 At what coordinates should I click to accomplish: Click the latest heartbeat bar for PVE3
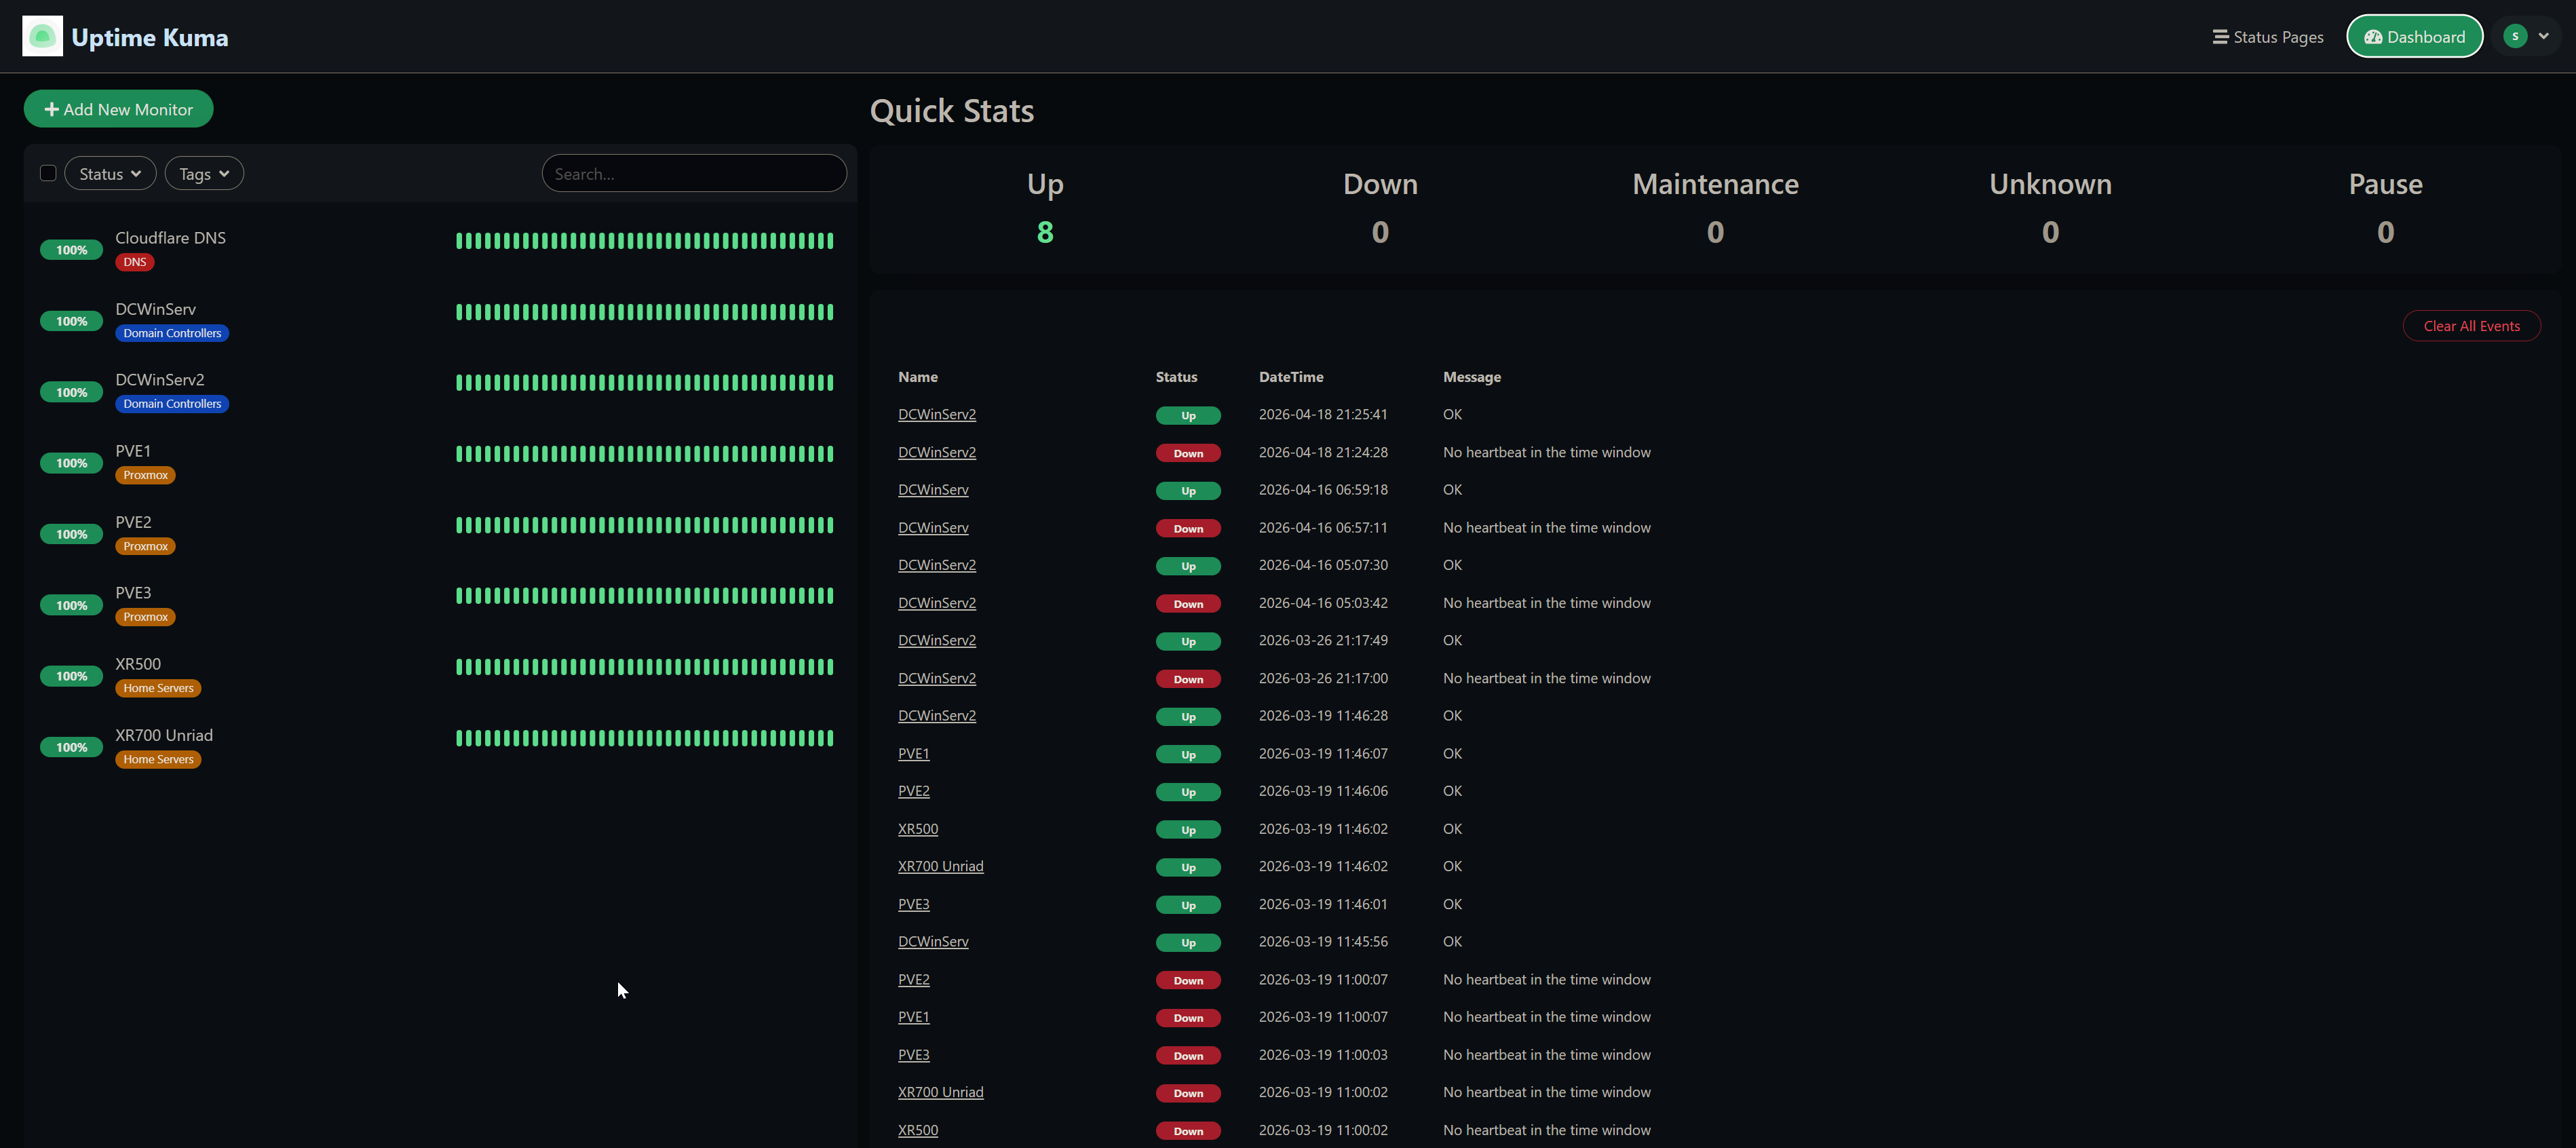click(830, 595)
